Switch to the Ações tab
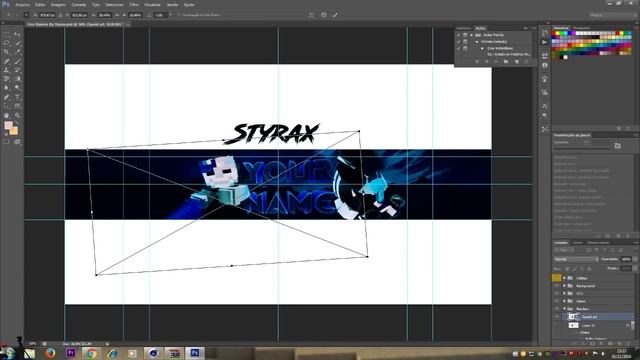This screenshot has width=640, height=360. tap(480, 28)
